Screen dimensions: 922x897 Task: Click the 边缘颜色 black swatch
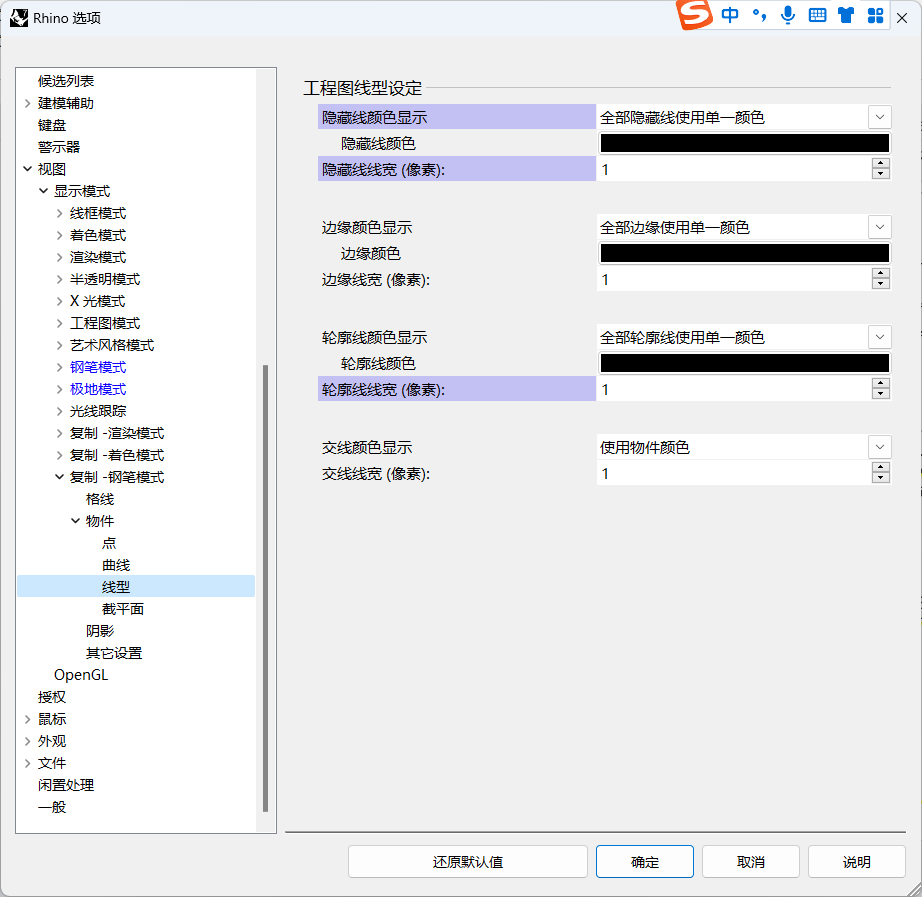pos(744,253)
